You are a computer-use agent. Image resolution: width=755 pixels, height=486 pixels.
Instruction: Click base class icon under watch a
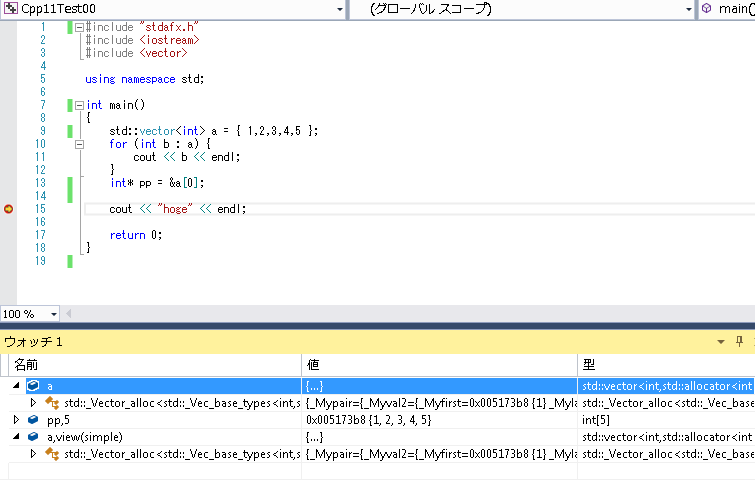(52, 403)
